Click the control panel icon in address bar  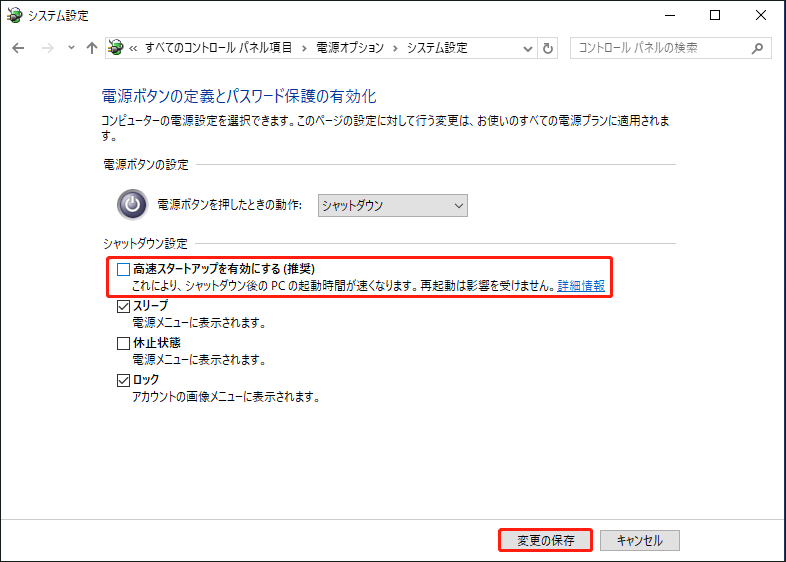pyautogui.click(x=116, y=48)
